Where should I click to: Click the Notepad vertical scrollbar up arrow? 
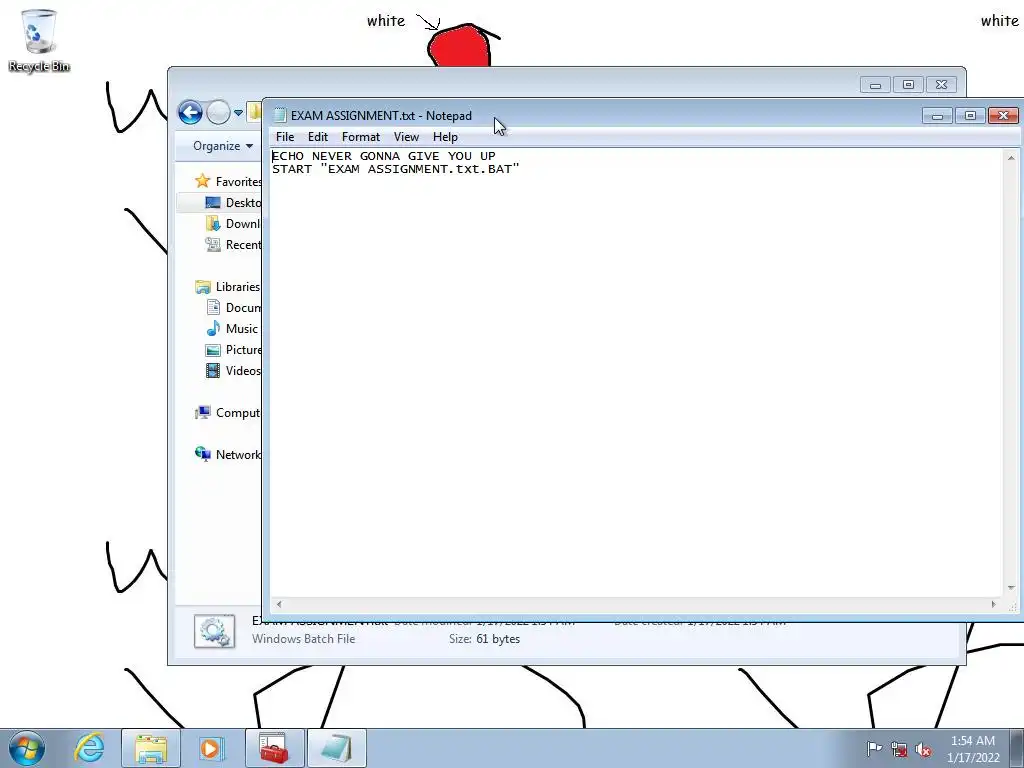[1010, 157]
